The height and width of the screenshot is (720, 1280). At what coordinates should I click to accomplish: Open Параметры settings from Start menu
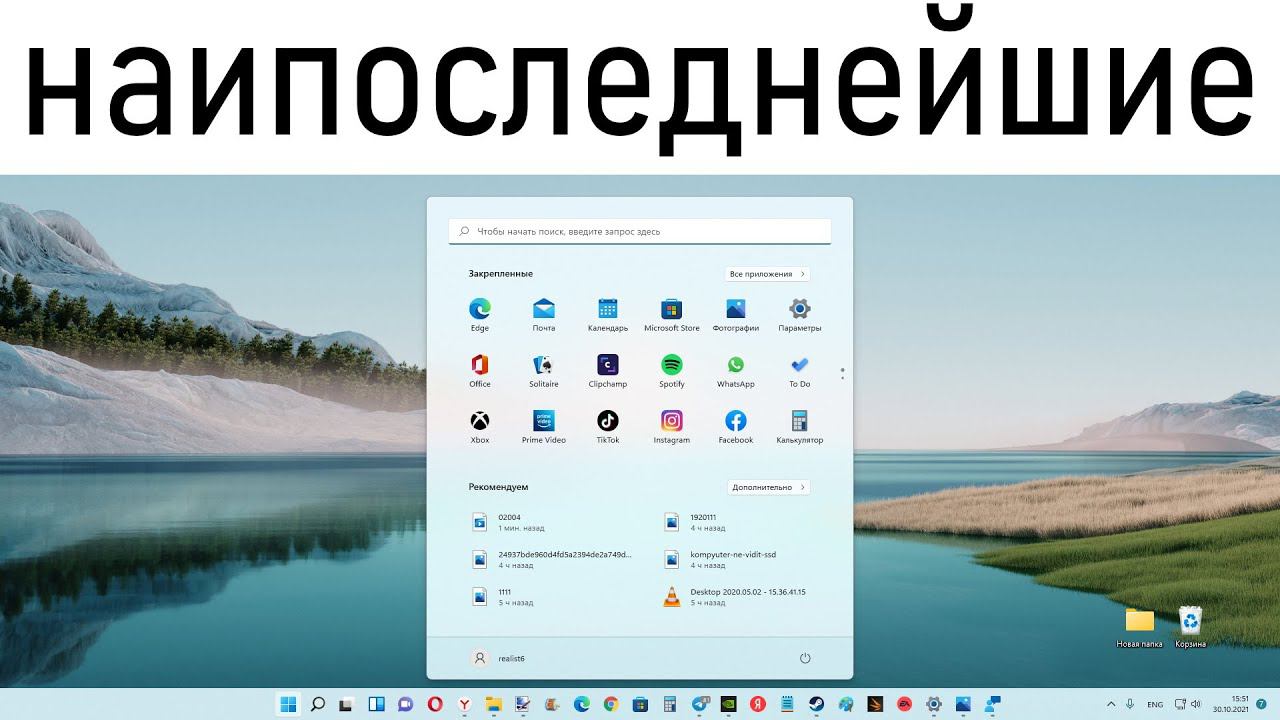(x=800, y=314)
